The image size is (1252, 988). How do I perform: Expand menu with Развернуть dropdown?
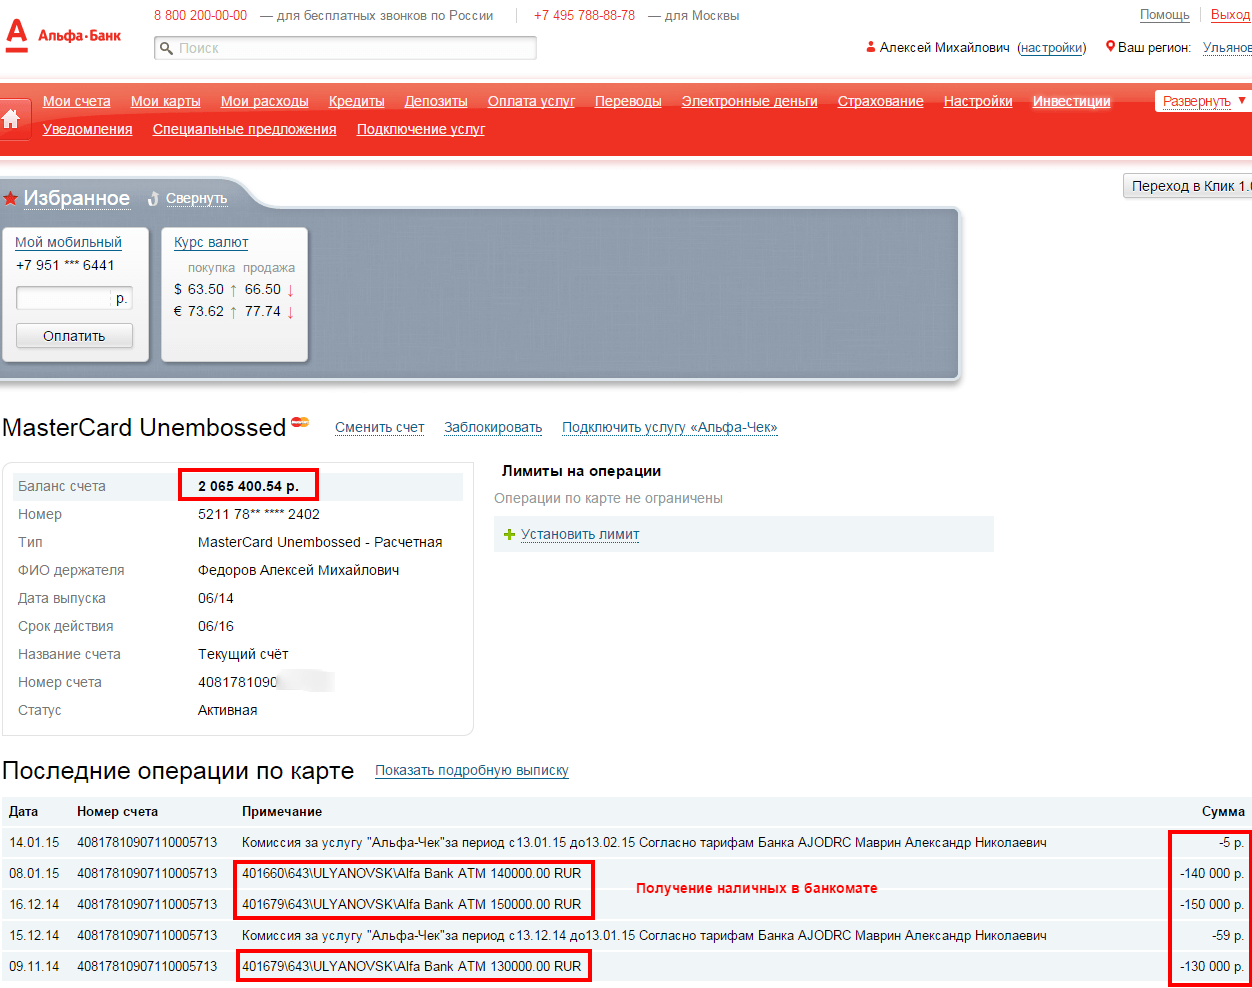click(1204, 101)
